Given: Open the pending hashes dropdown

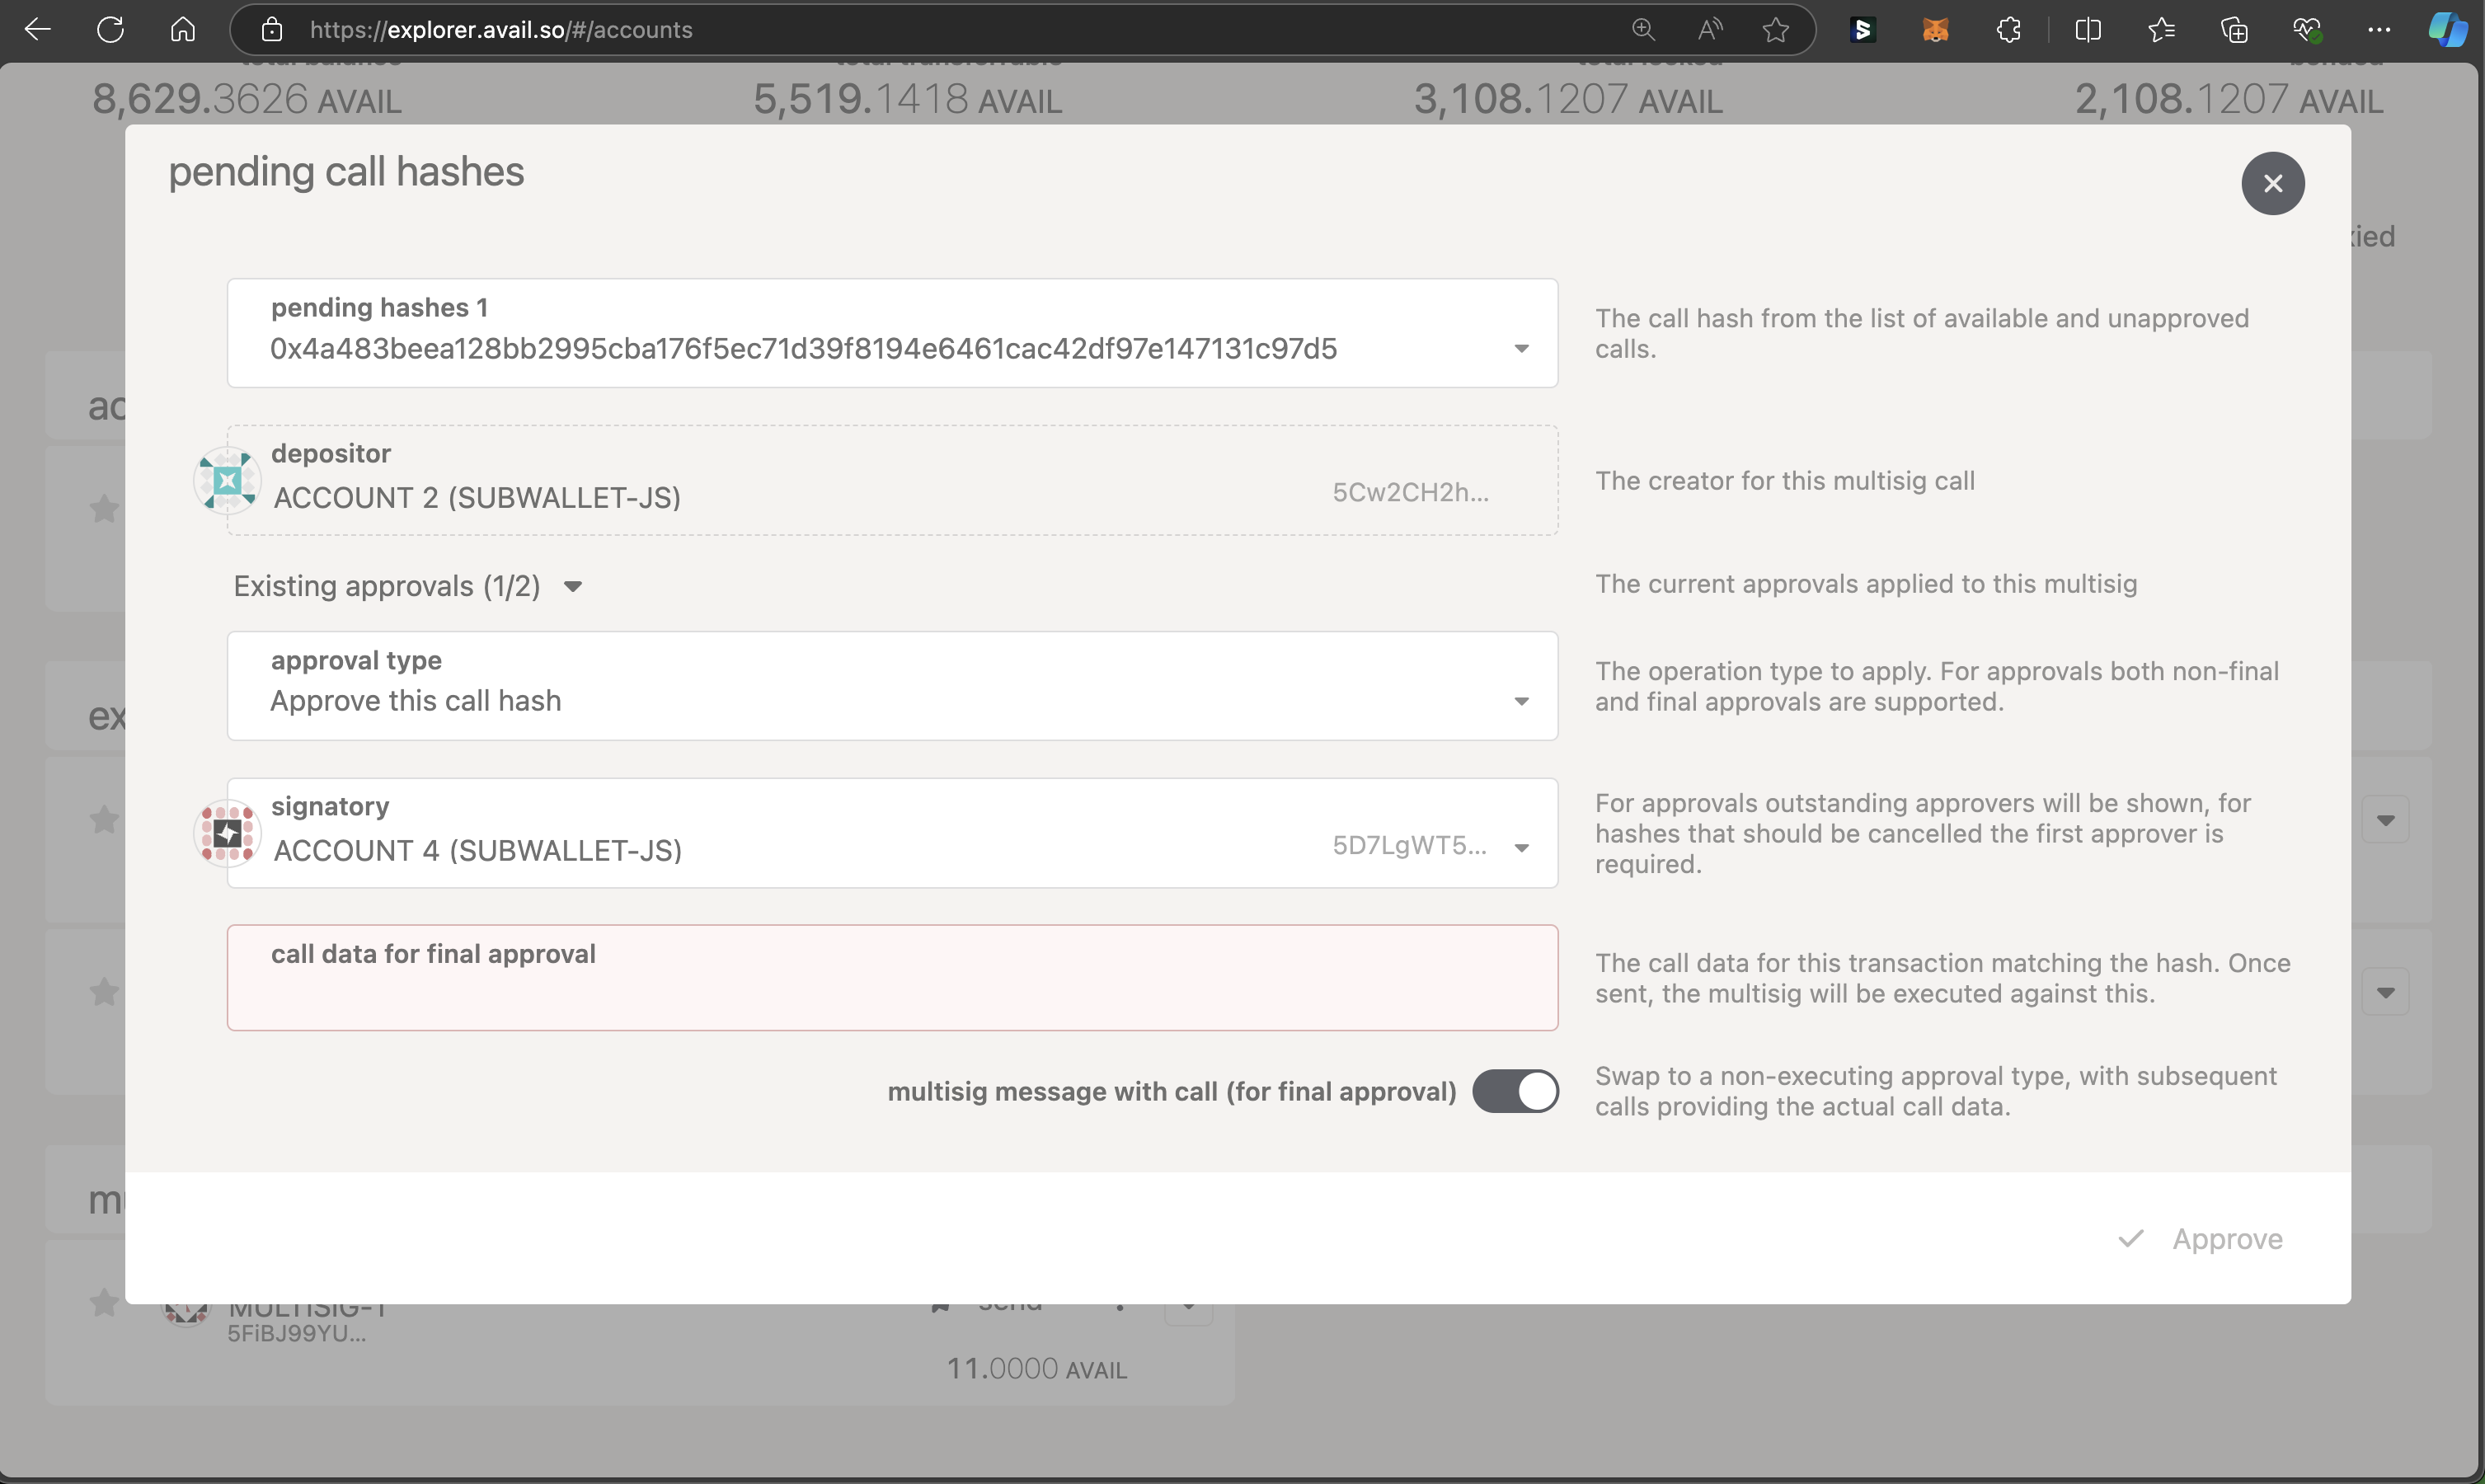Looking at the screenshot, I should pyautogui.click(x=1520, y=348).
